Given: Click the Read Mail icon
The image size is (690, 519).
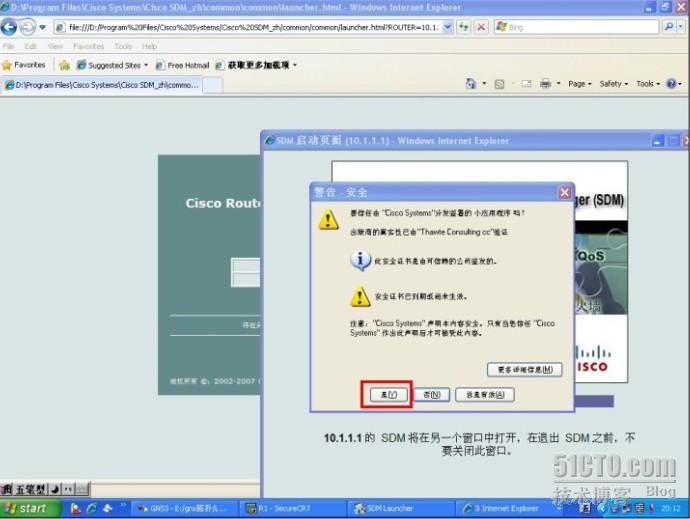Looking at the screenshot, I should tap(526, 84).
